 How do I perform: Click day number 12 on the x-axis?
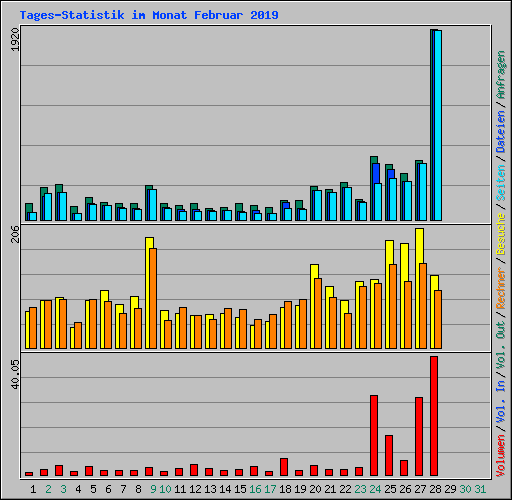pyautogui.click(x=195, y=489)
